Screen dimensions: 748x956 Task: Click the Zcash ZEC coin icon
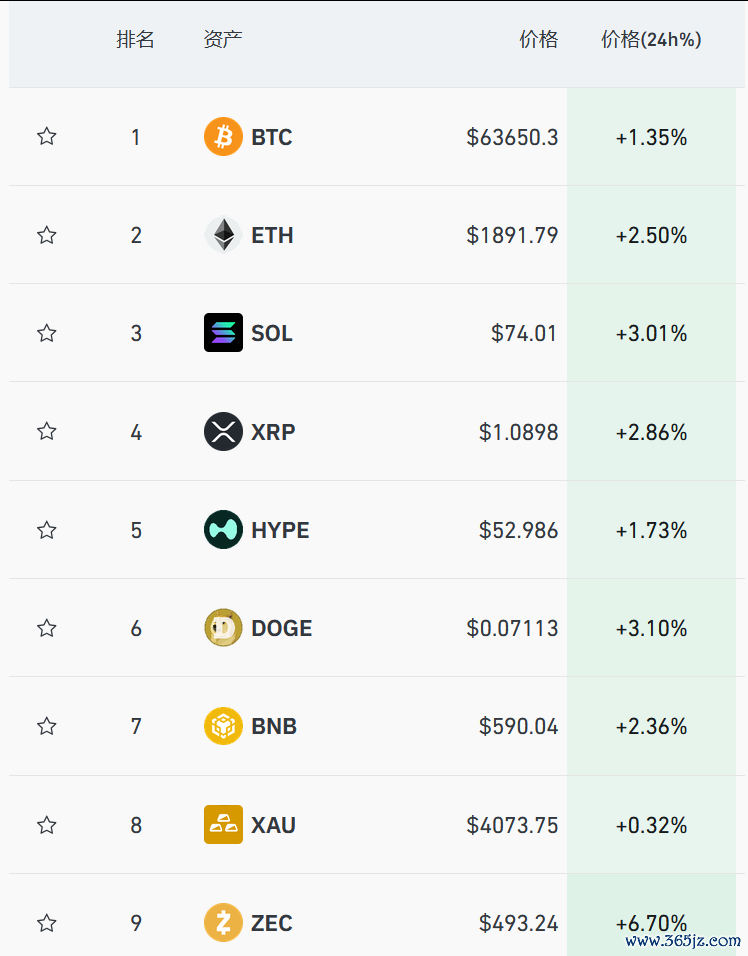(x=223, y=922)
